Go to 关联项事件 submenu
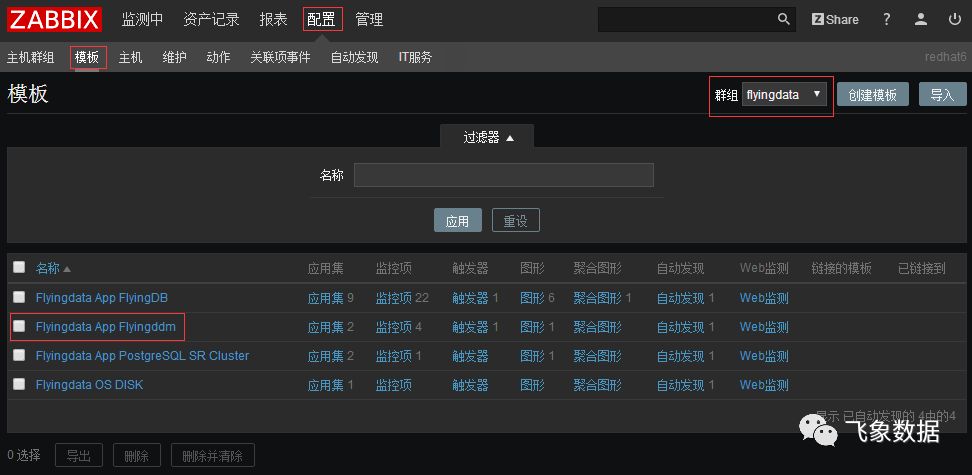The height and width of the screenshot is (475, 972). click(280, 58)
